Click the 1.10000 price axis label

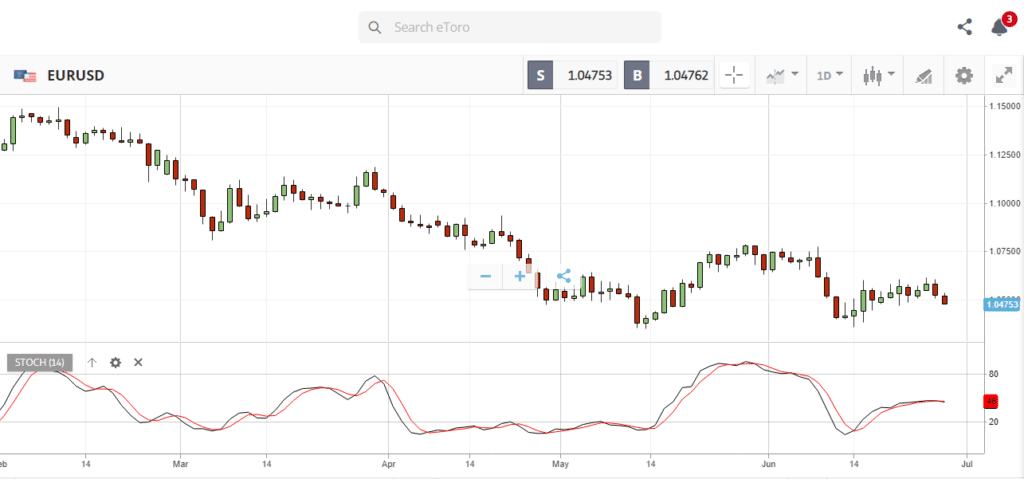coord(1004,203)
